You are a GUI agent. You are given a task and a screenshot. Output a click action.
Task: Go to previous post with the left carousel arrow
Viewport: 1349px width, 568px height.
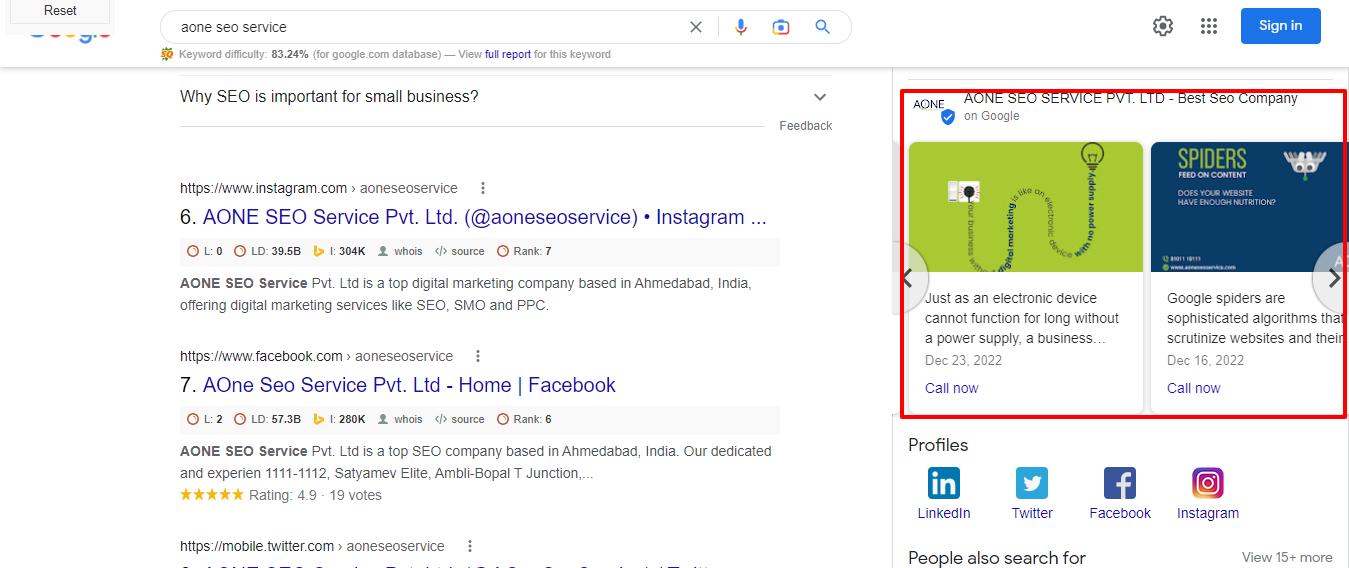[909, 278]
